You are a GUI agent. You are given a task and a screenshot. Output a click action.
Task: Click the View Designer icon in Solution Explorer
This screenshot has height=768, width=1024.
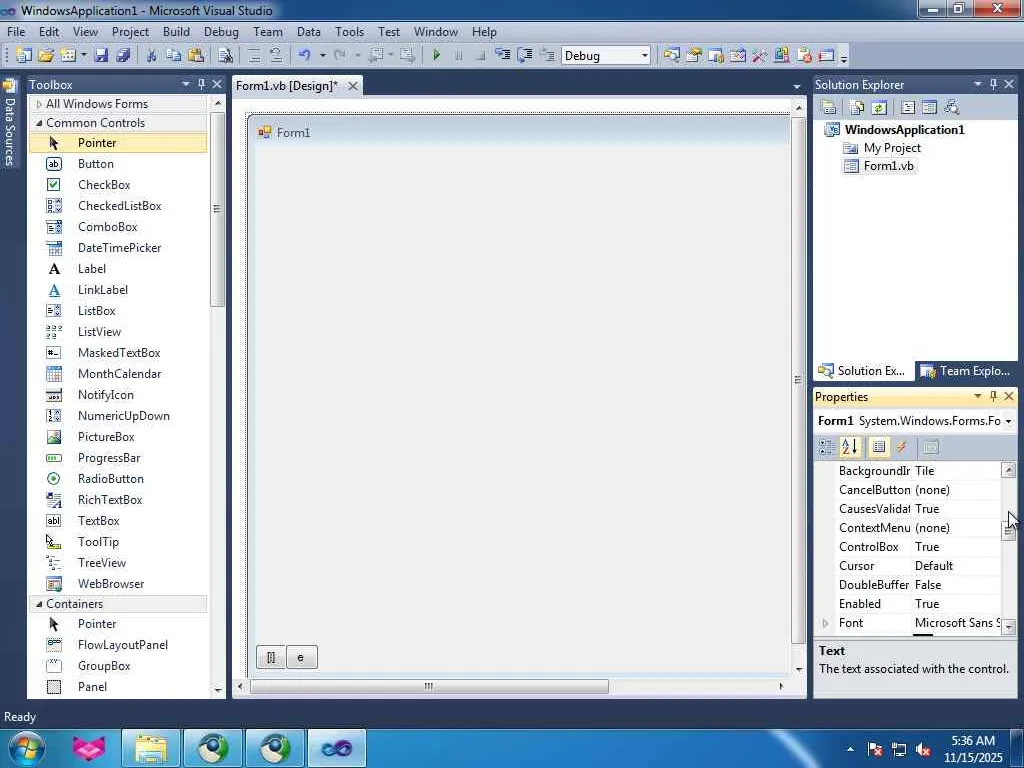click(x=929, y=107)
